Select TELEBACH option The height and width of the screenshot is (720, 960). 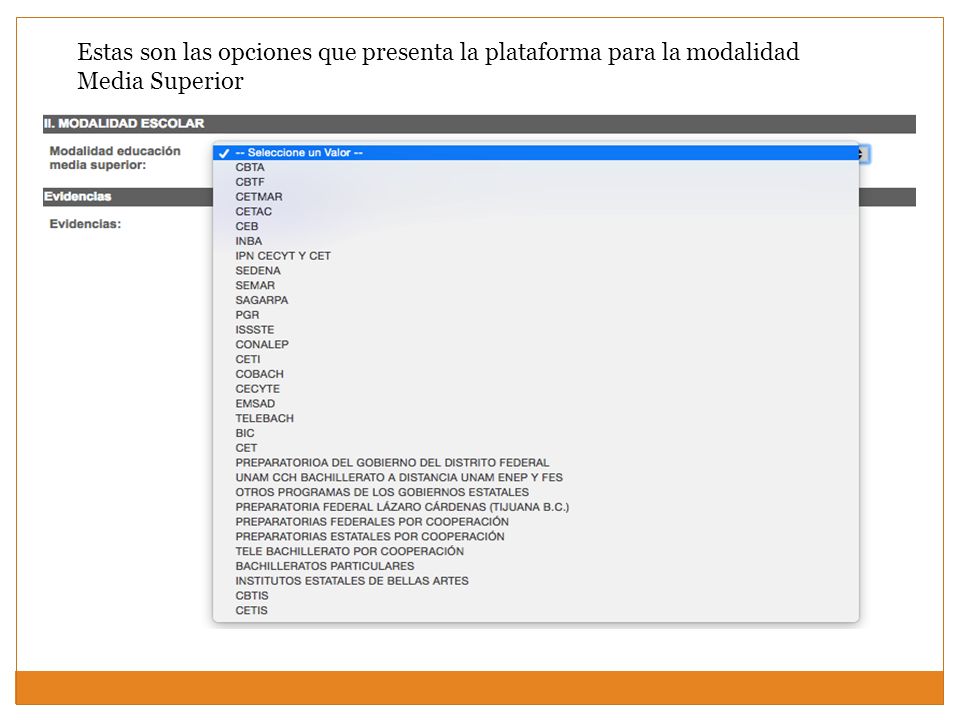536,418
